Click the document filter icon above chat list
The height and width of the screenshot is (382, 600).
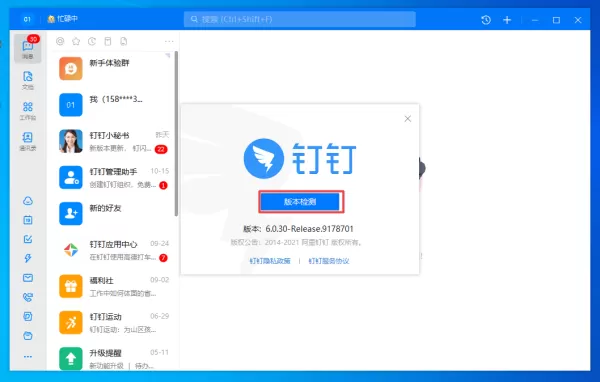click(124, 41)
